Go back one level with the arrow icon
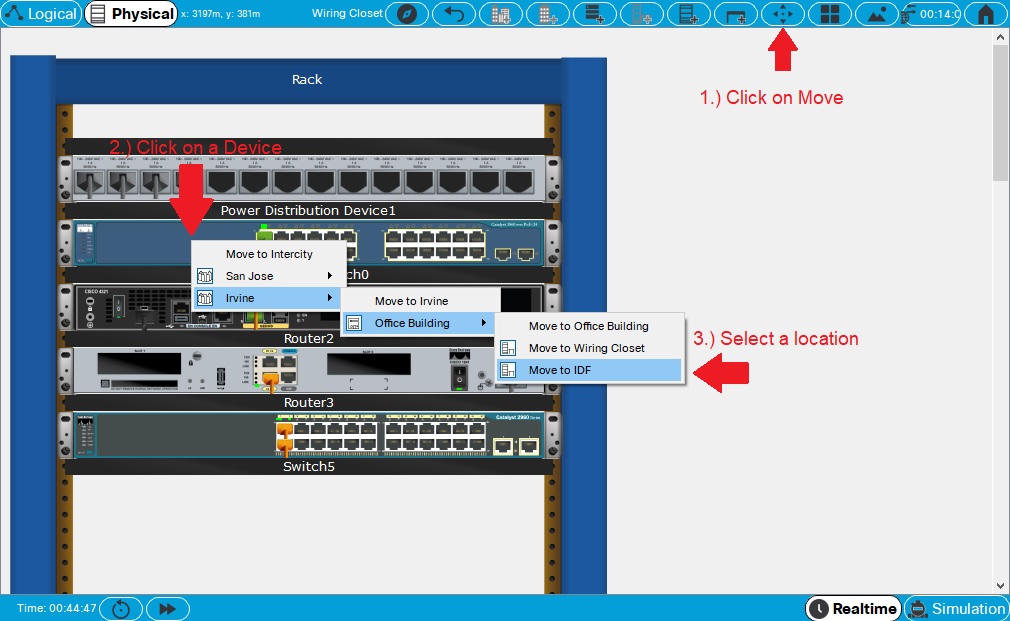1010x621 pixels. point(453,14)
